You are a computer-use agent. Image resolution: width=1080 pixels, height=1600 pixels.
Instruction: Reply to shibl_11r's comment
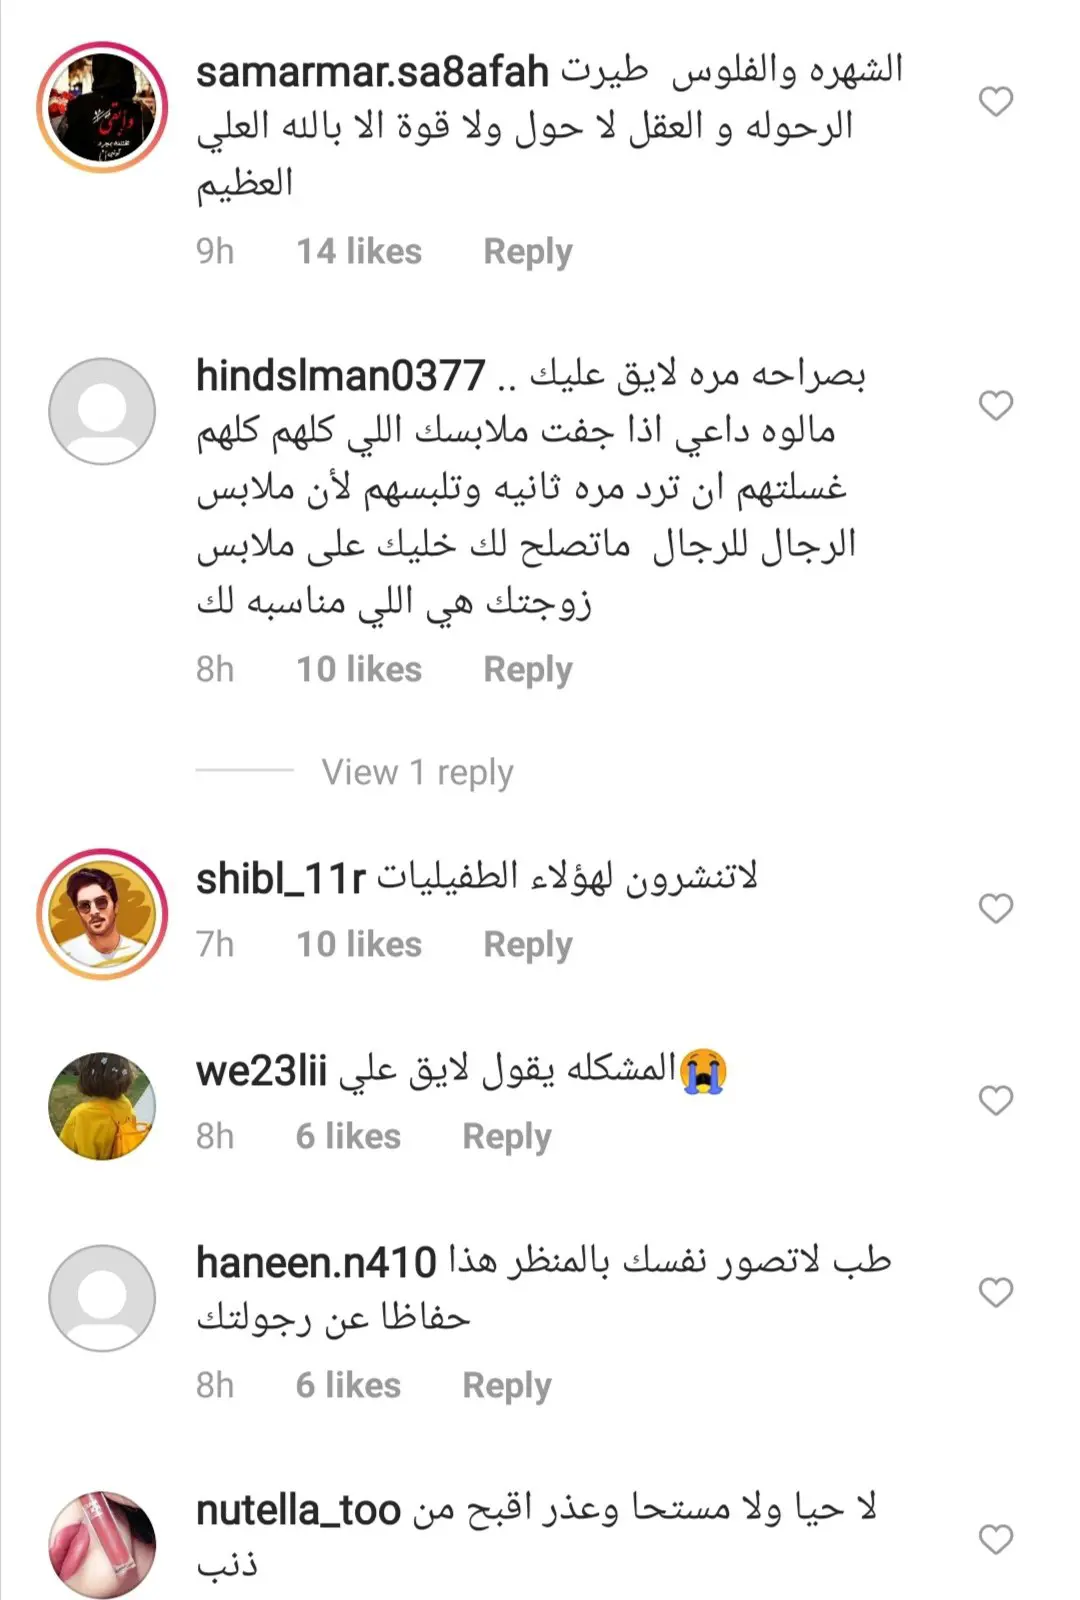click(528, 944)
